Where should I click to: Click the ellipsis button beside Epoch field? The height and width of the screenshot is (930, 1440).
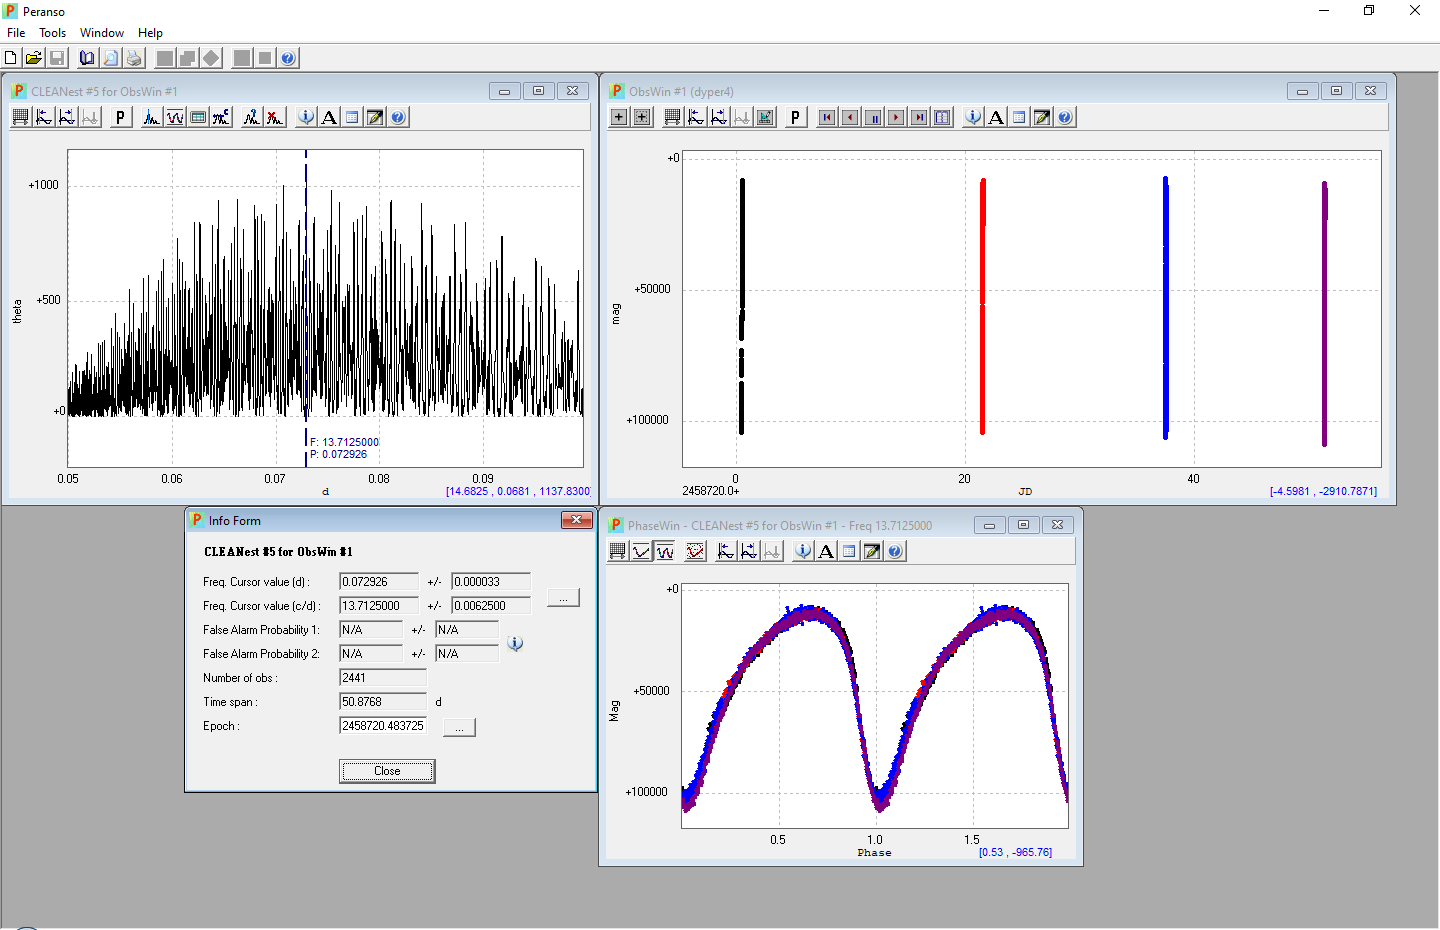(x=459, y=727)
